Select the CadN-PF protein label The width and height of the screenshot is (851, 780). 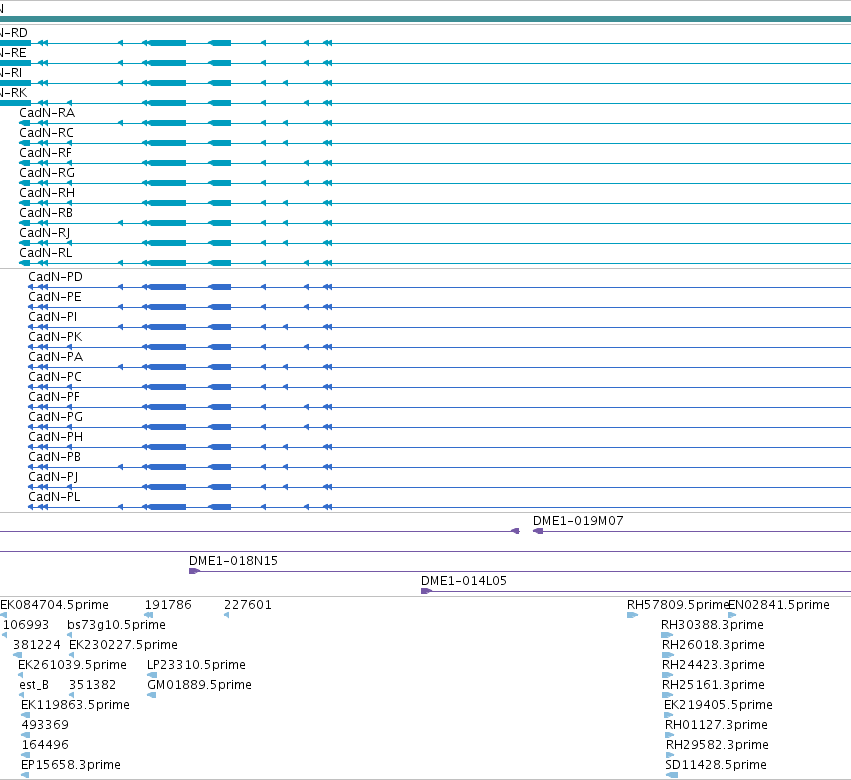click(x=54, y=397)
